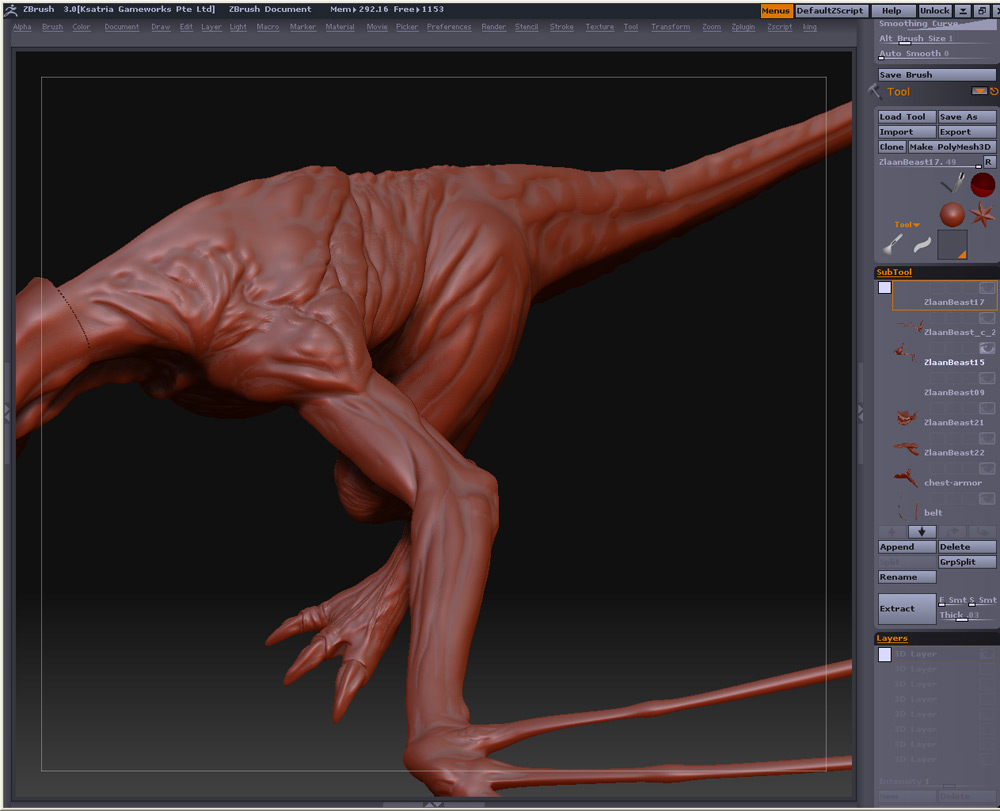
Task: Click the Clone tool button
Action: [x=892, y=147]
